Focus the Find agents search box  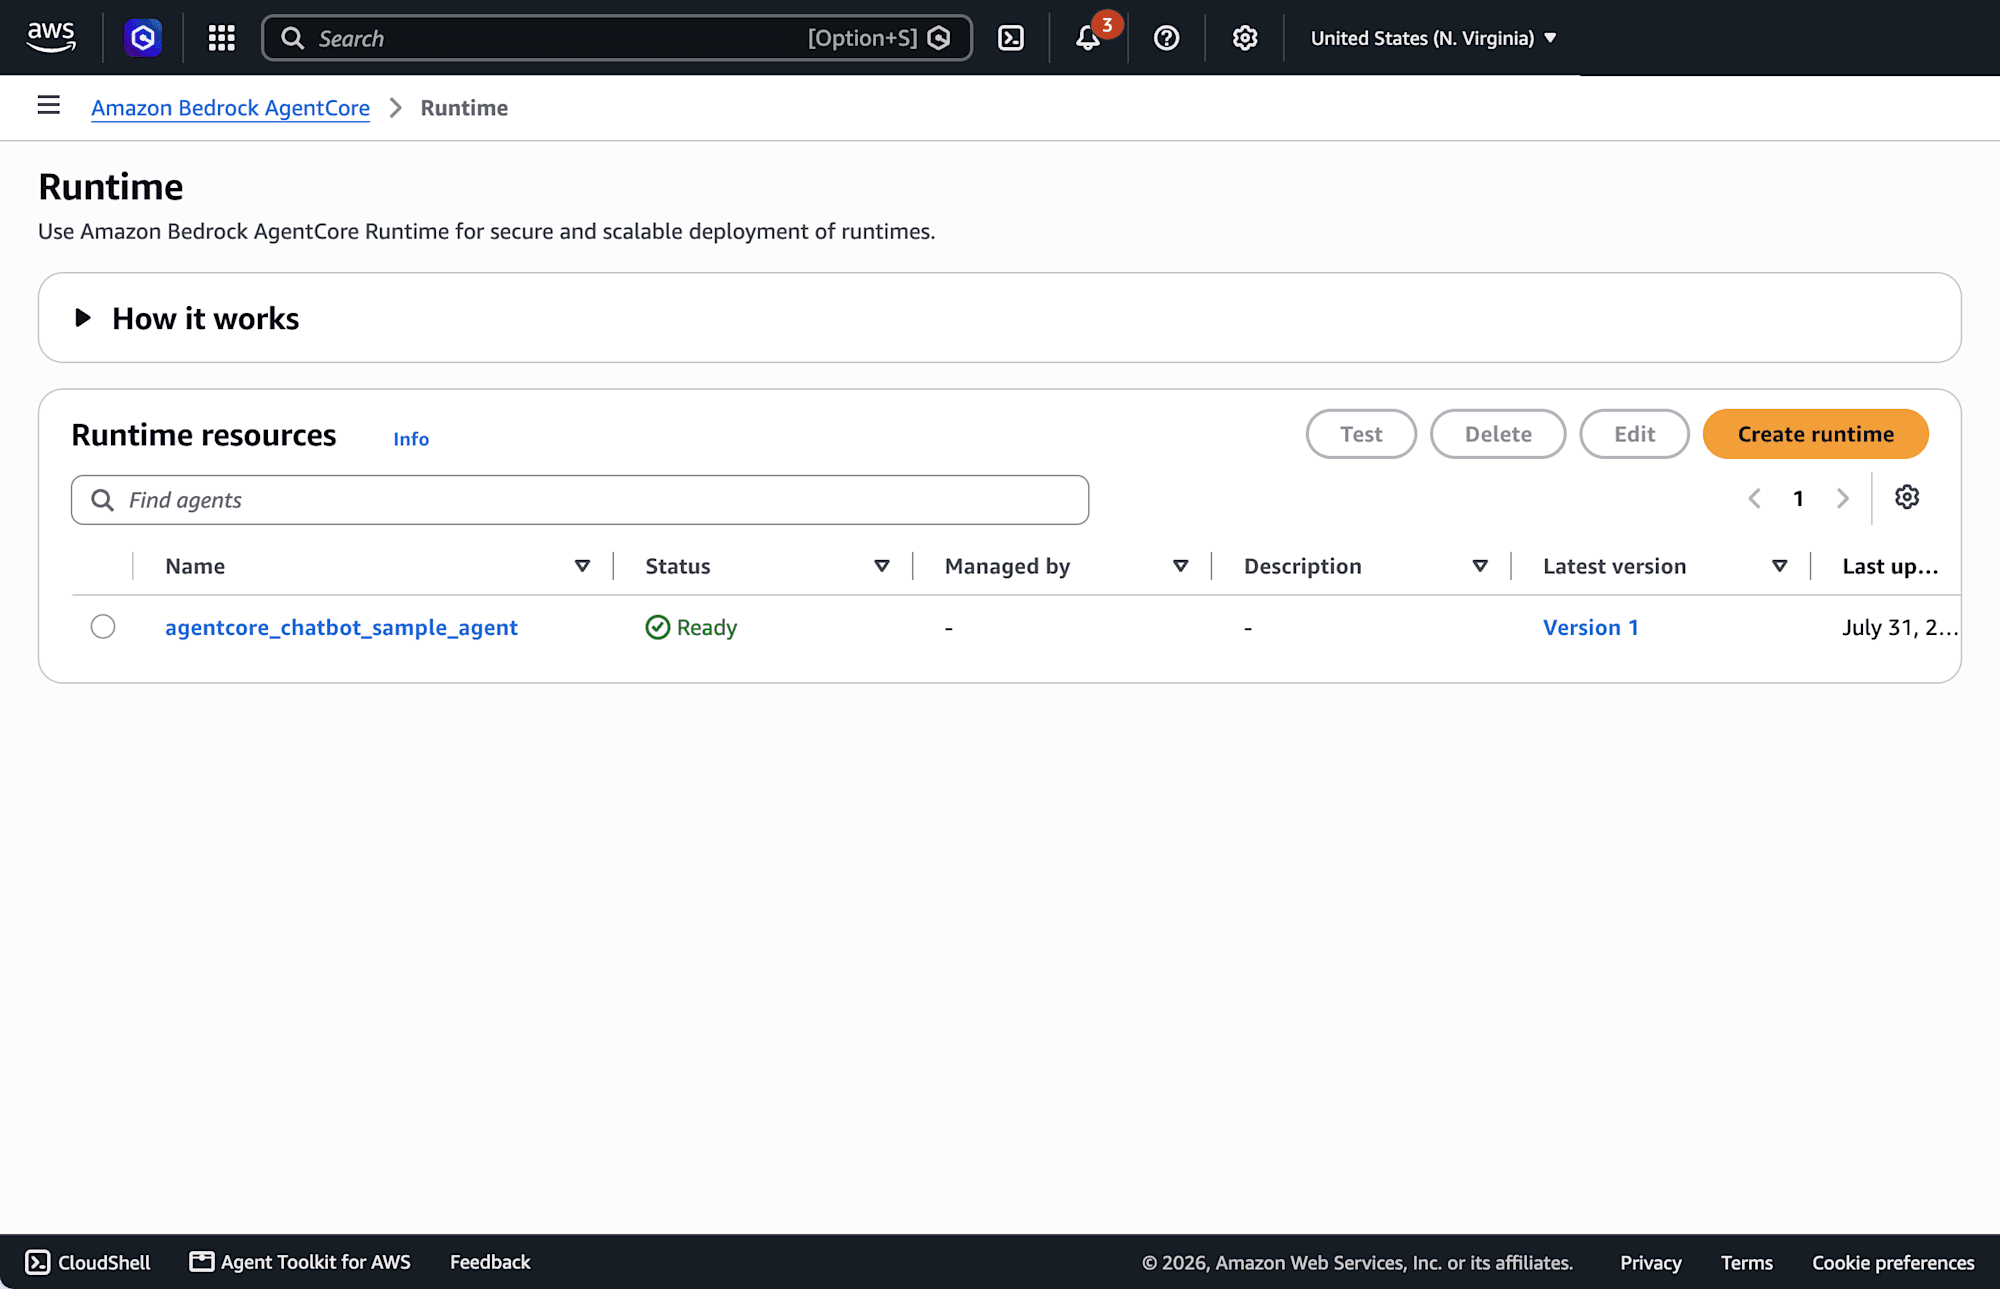[x=580, y=500]
